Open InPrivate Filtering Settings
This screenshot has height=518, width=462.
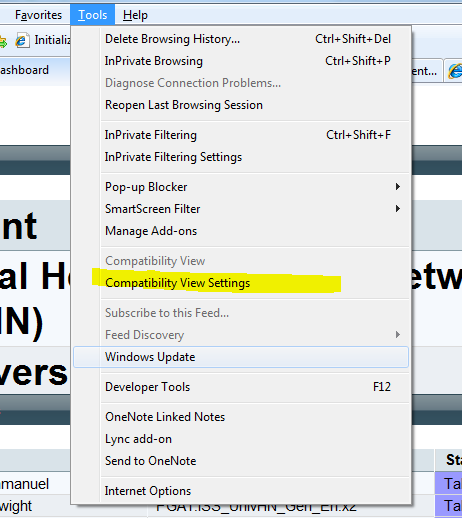(241, 157)
